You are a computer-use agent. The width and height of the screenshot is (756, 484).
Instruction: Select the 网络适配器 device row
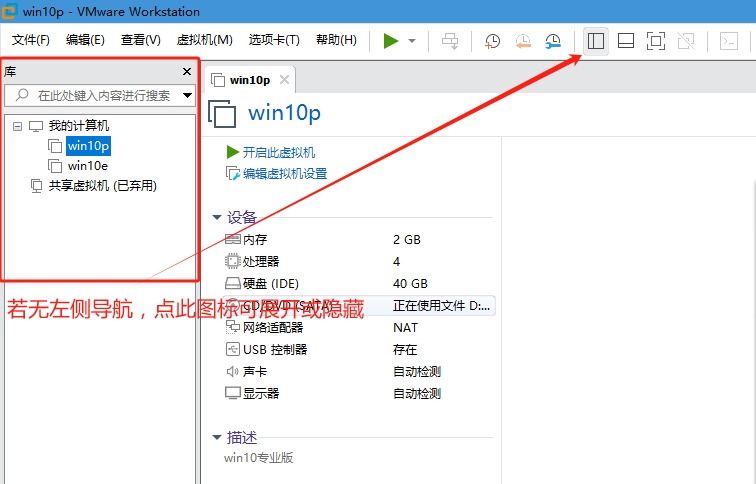[359, 328]
